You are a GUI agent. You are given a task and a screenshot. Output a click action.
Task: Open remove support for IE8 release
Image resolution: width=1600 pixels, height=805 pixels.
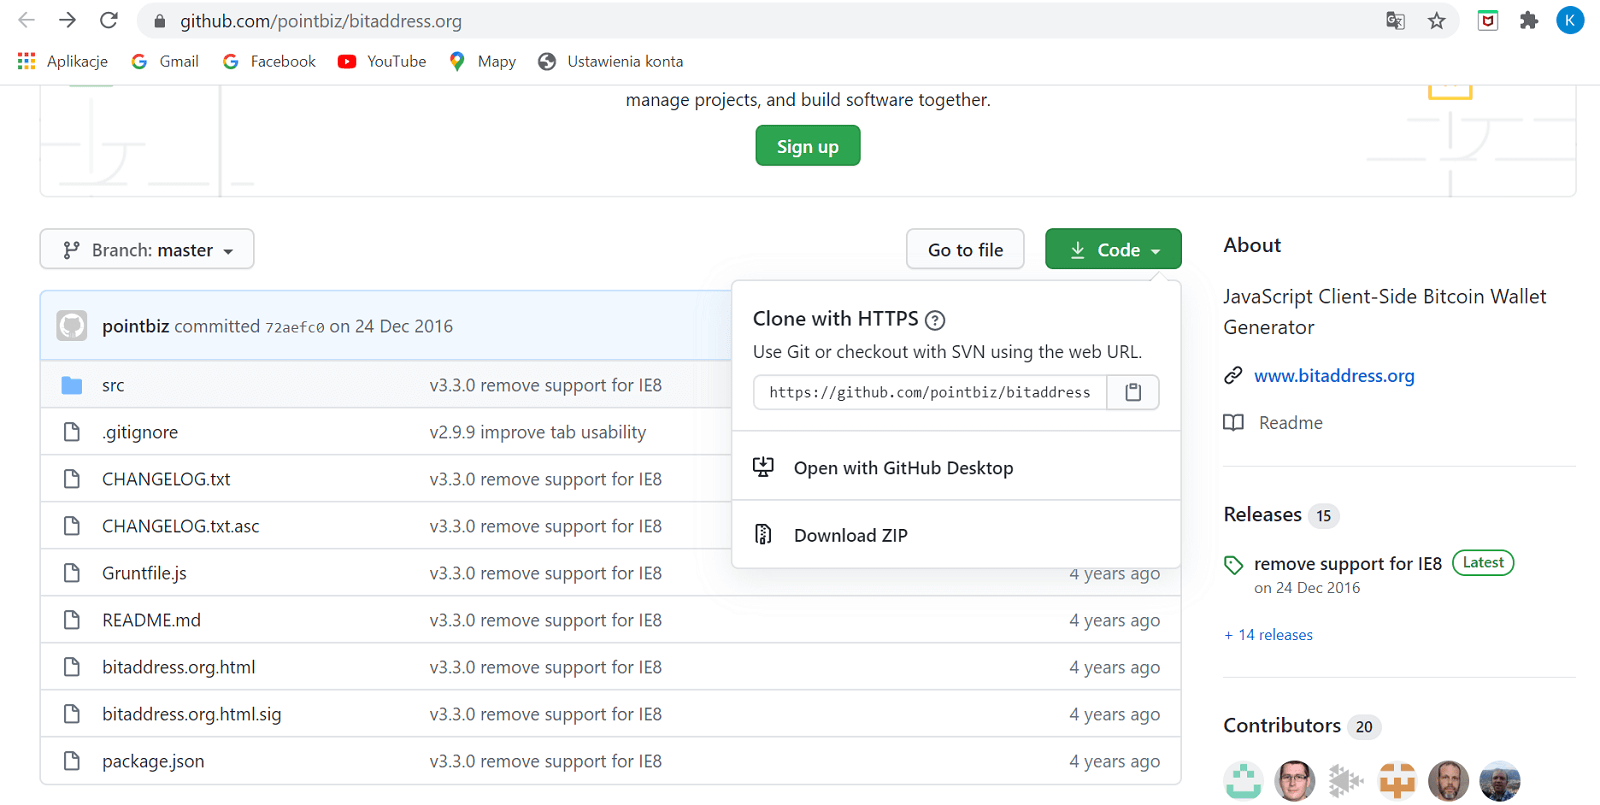tap(1348, 564)
